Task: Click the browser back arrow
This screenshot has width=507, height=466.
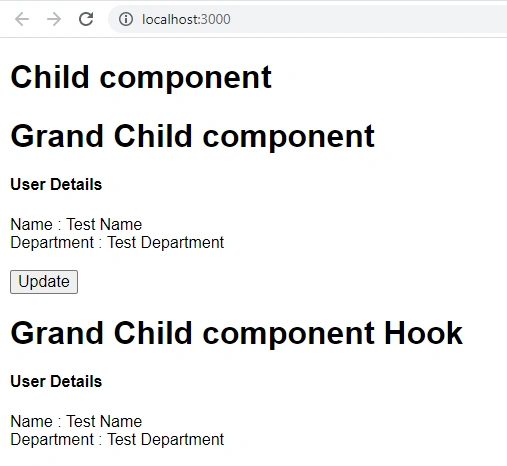Action: pyautogui.click(x=22, y=19)
